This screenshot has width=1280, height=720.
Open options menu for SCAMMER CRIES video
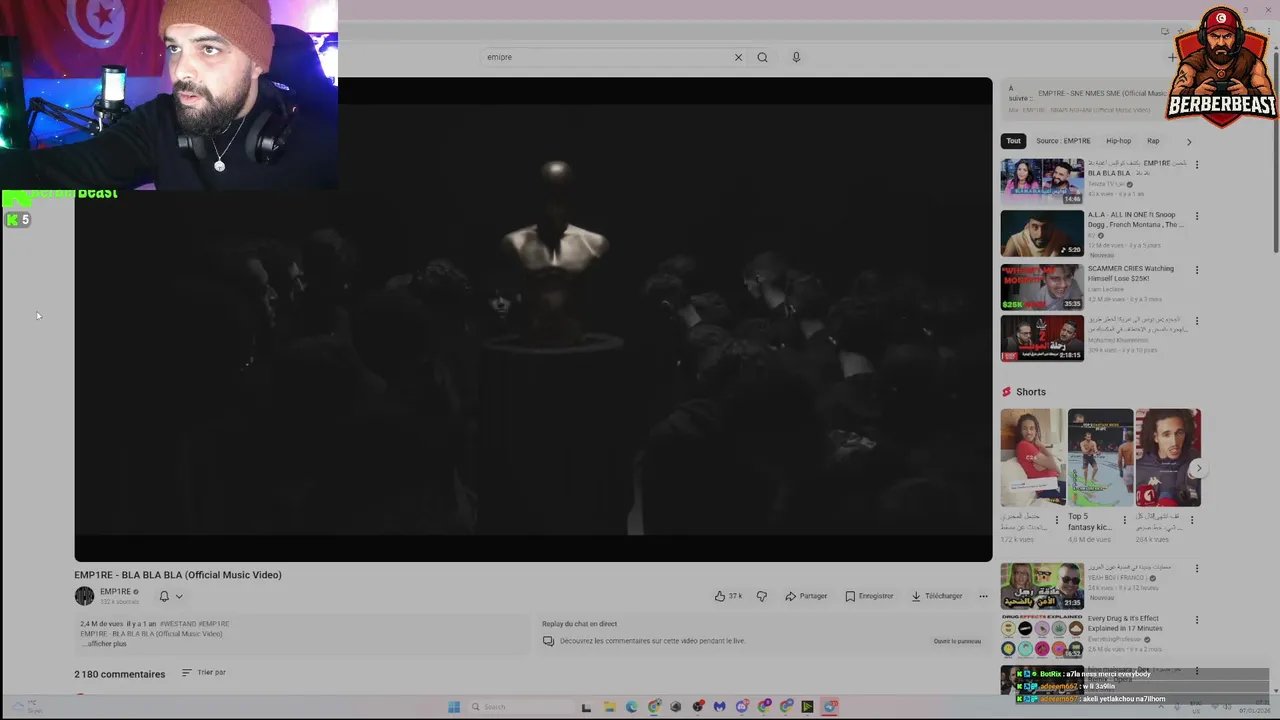(x=1196, y=270)
